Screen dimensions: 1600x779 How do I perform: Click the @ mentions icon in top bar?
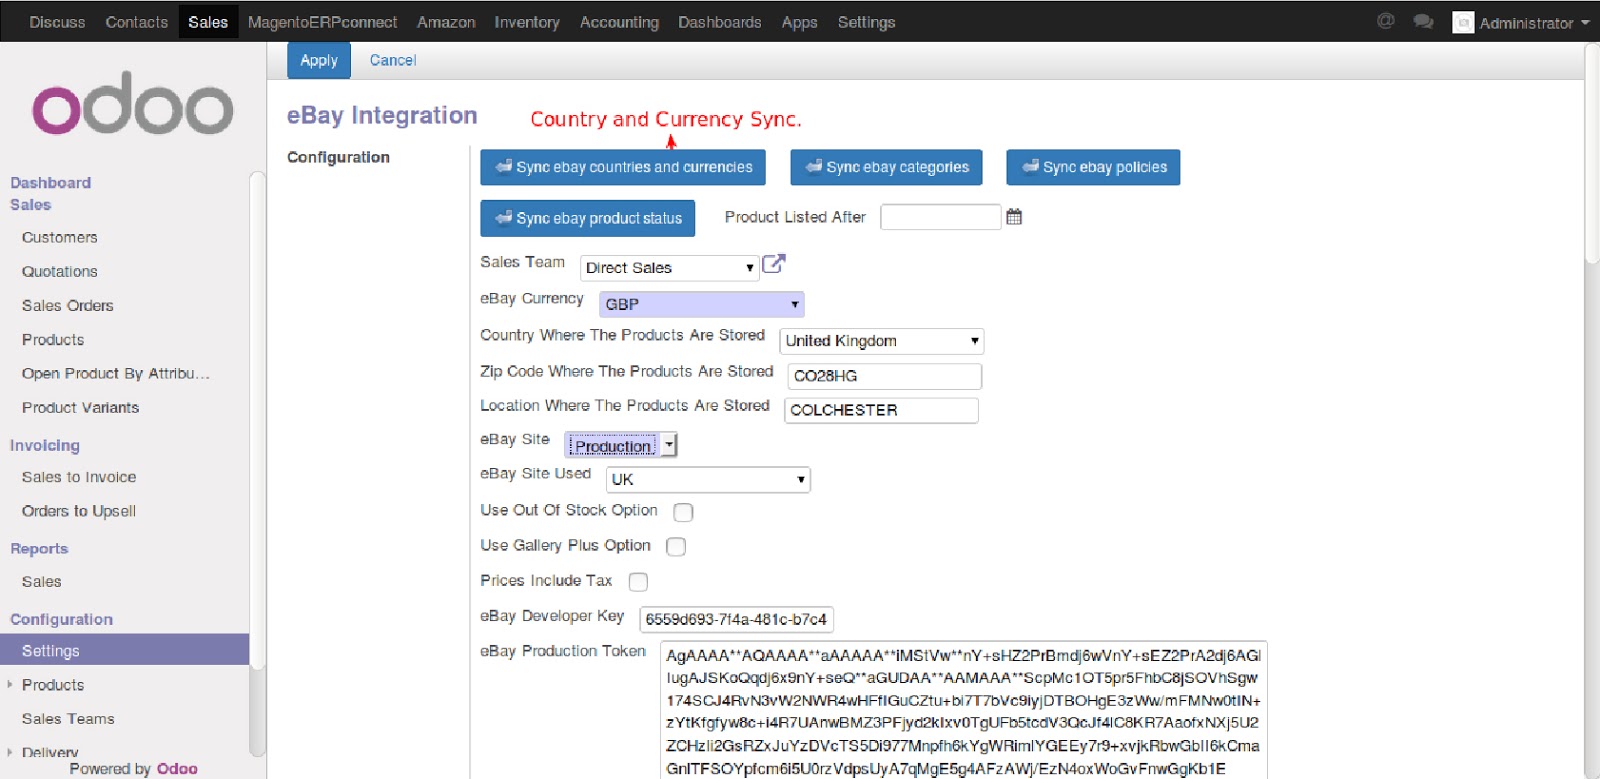[1385, 21]
